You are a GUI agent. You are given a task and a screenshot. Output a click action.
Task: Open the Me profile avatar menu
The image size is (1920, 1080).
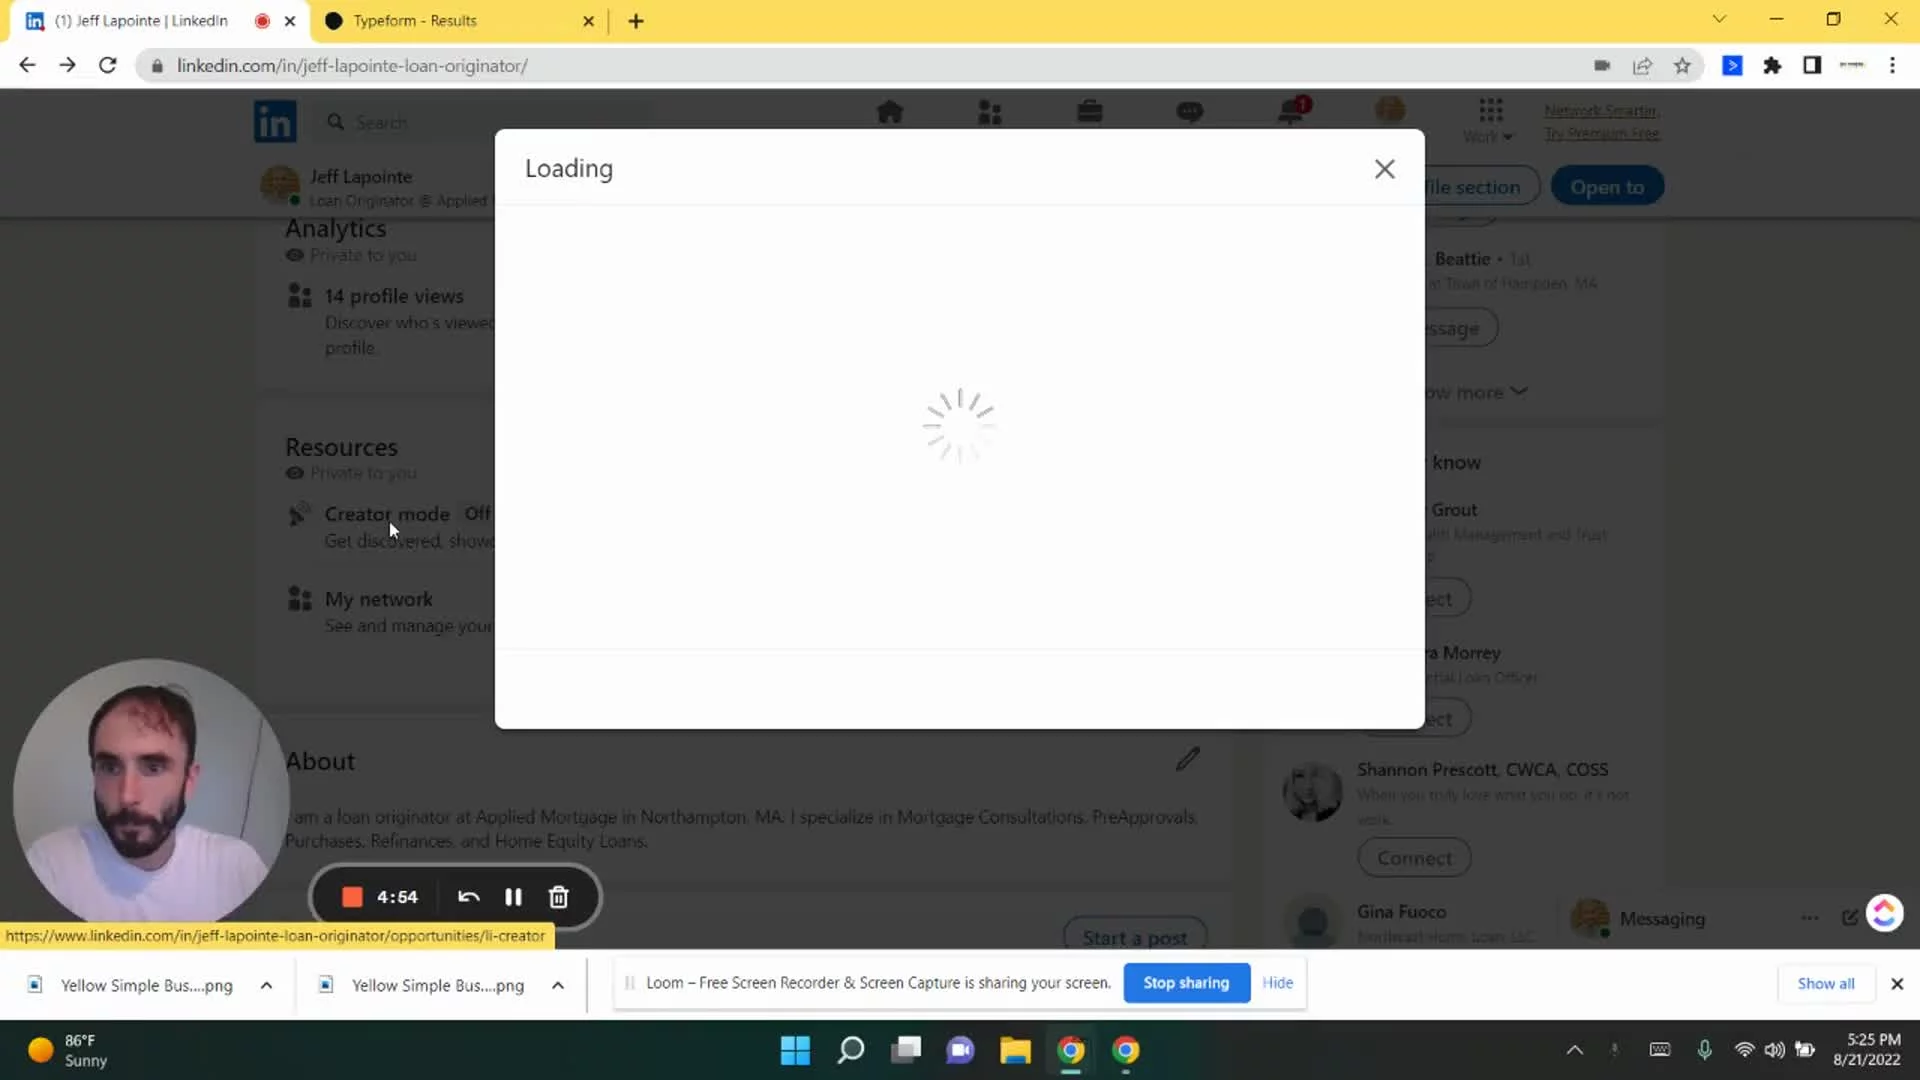pos(1390,110)
